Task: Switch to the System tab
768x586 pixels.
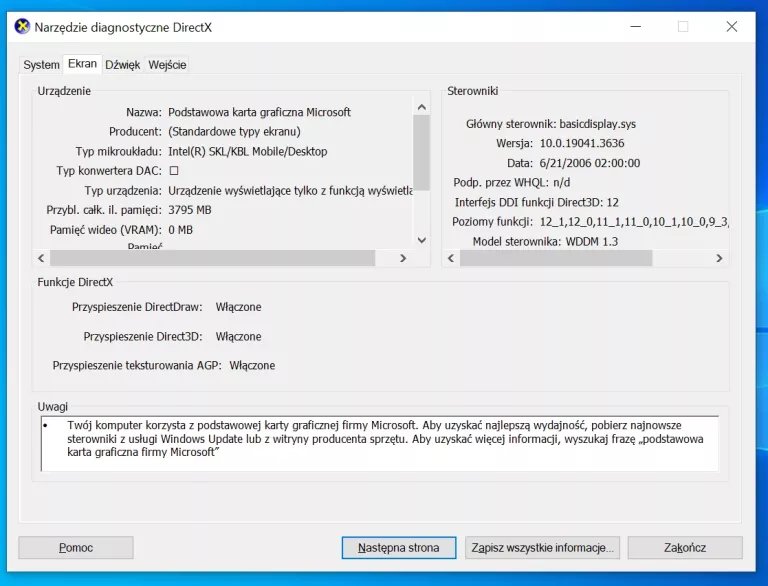Action: click(x=41, y=65)
